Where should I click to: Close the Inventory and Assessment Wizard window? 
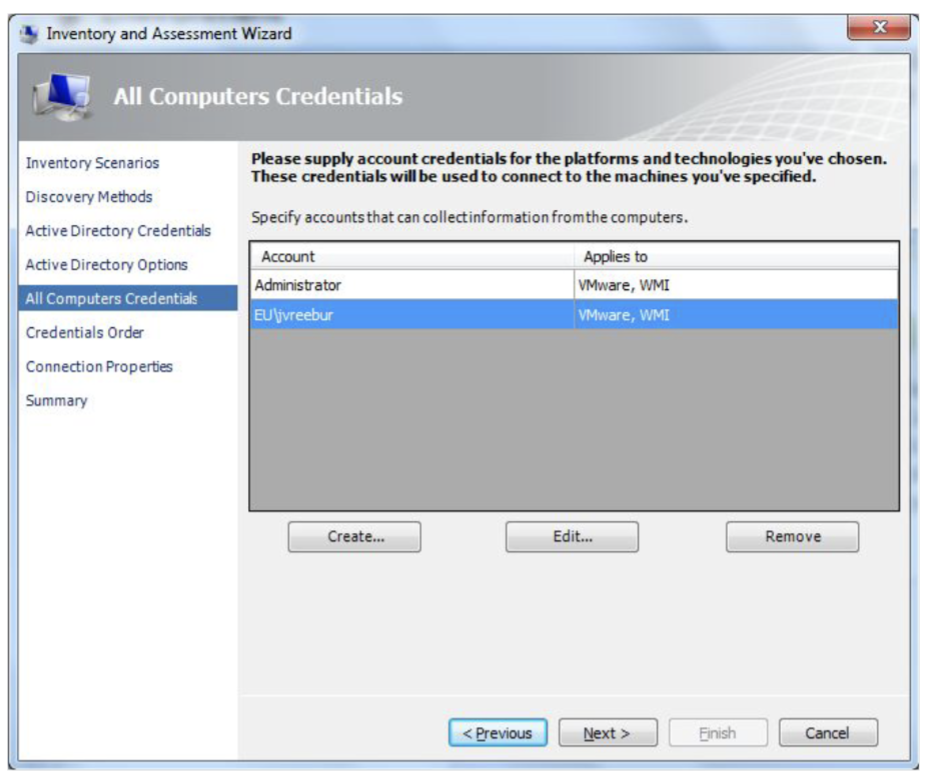pyautogui.click(x=878, y=27)
